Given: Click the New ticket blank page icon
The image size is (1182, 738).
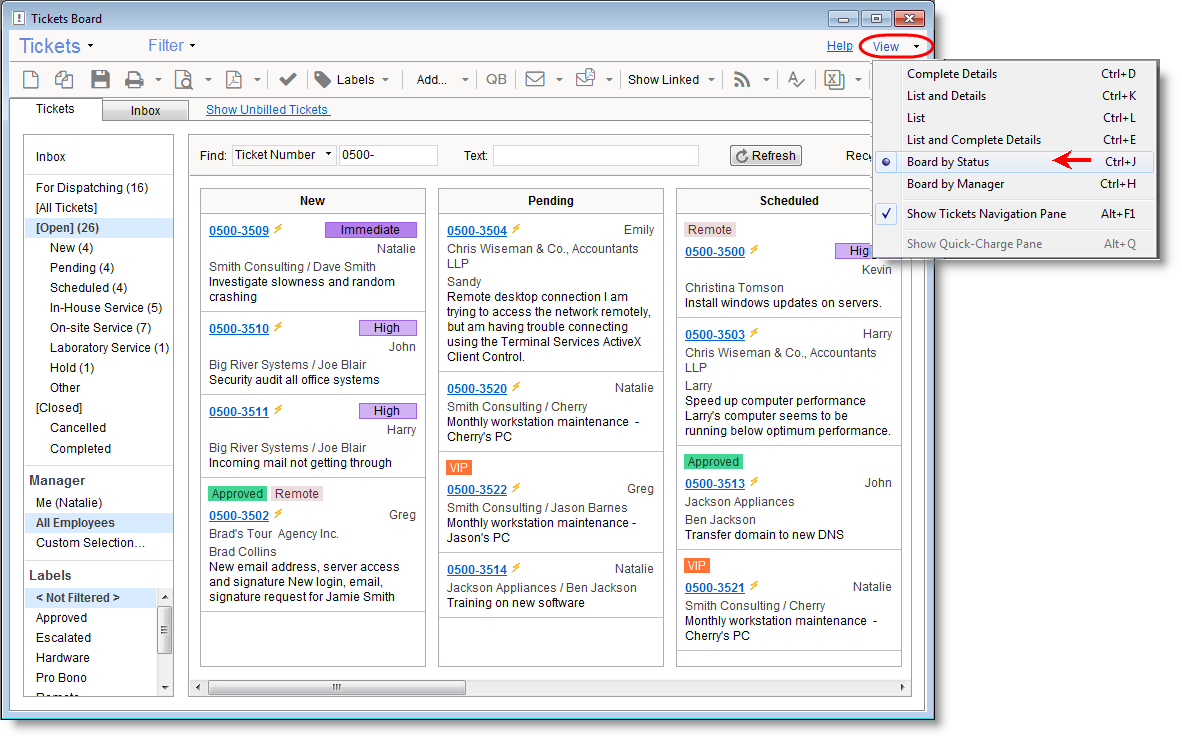Looking at the screenshot, I should (x=31, y=80).
